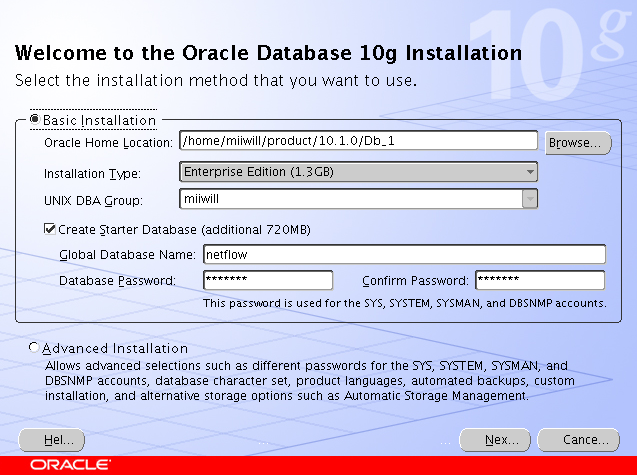
Task: Click the 10g watermark logo
Action: [548, 53]
